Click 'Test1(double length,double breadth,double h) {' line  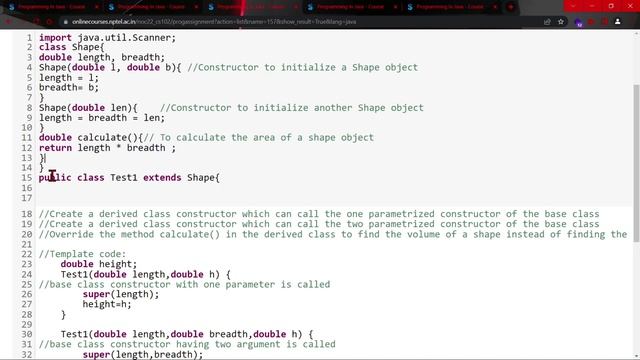187,334
